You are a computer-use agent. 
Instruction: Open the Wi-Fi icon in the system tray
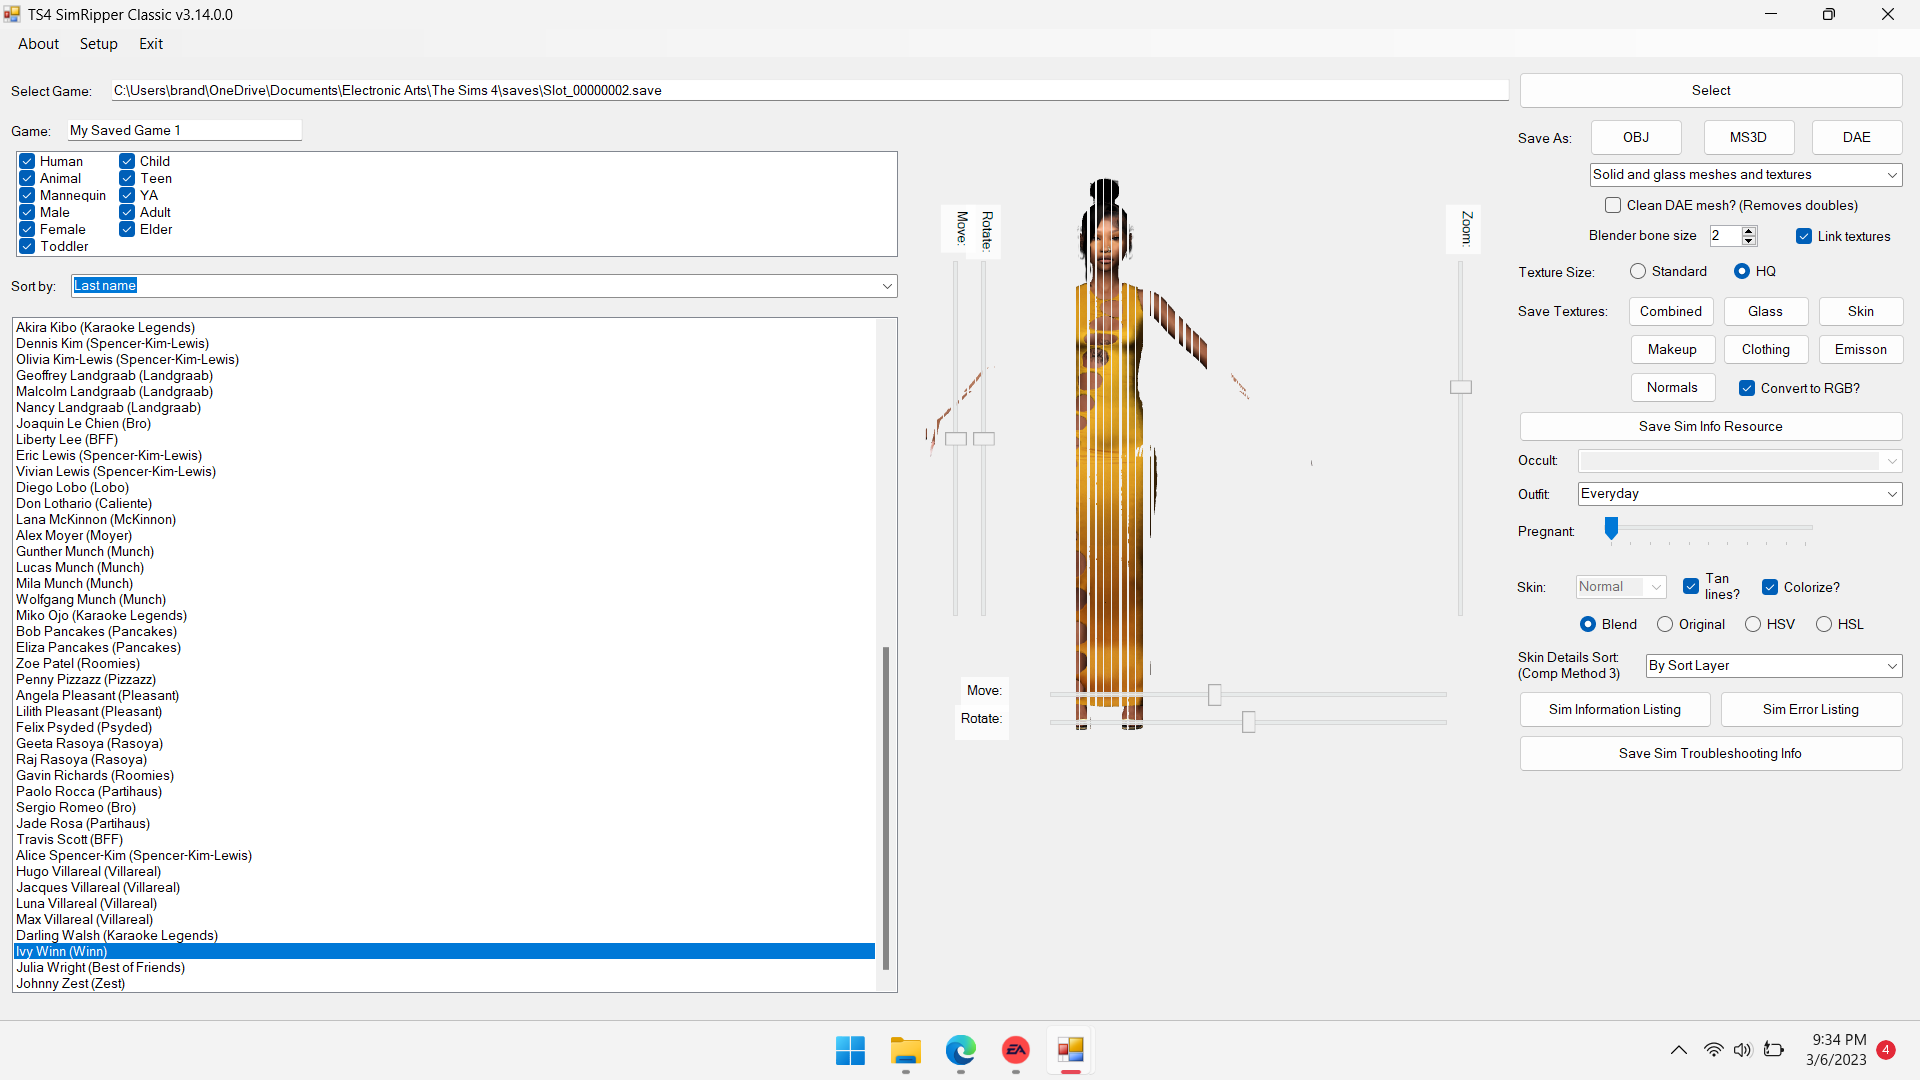click(1713, 1050)
